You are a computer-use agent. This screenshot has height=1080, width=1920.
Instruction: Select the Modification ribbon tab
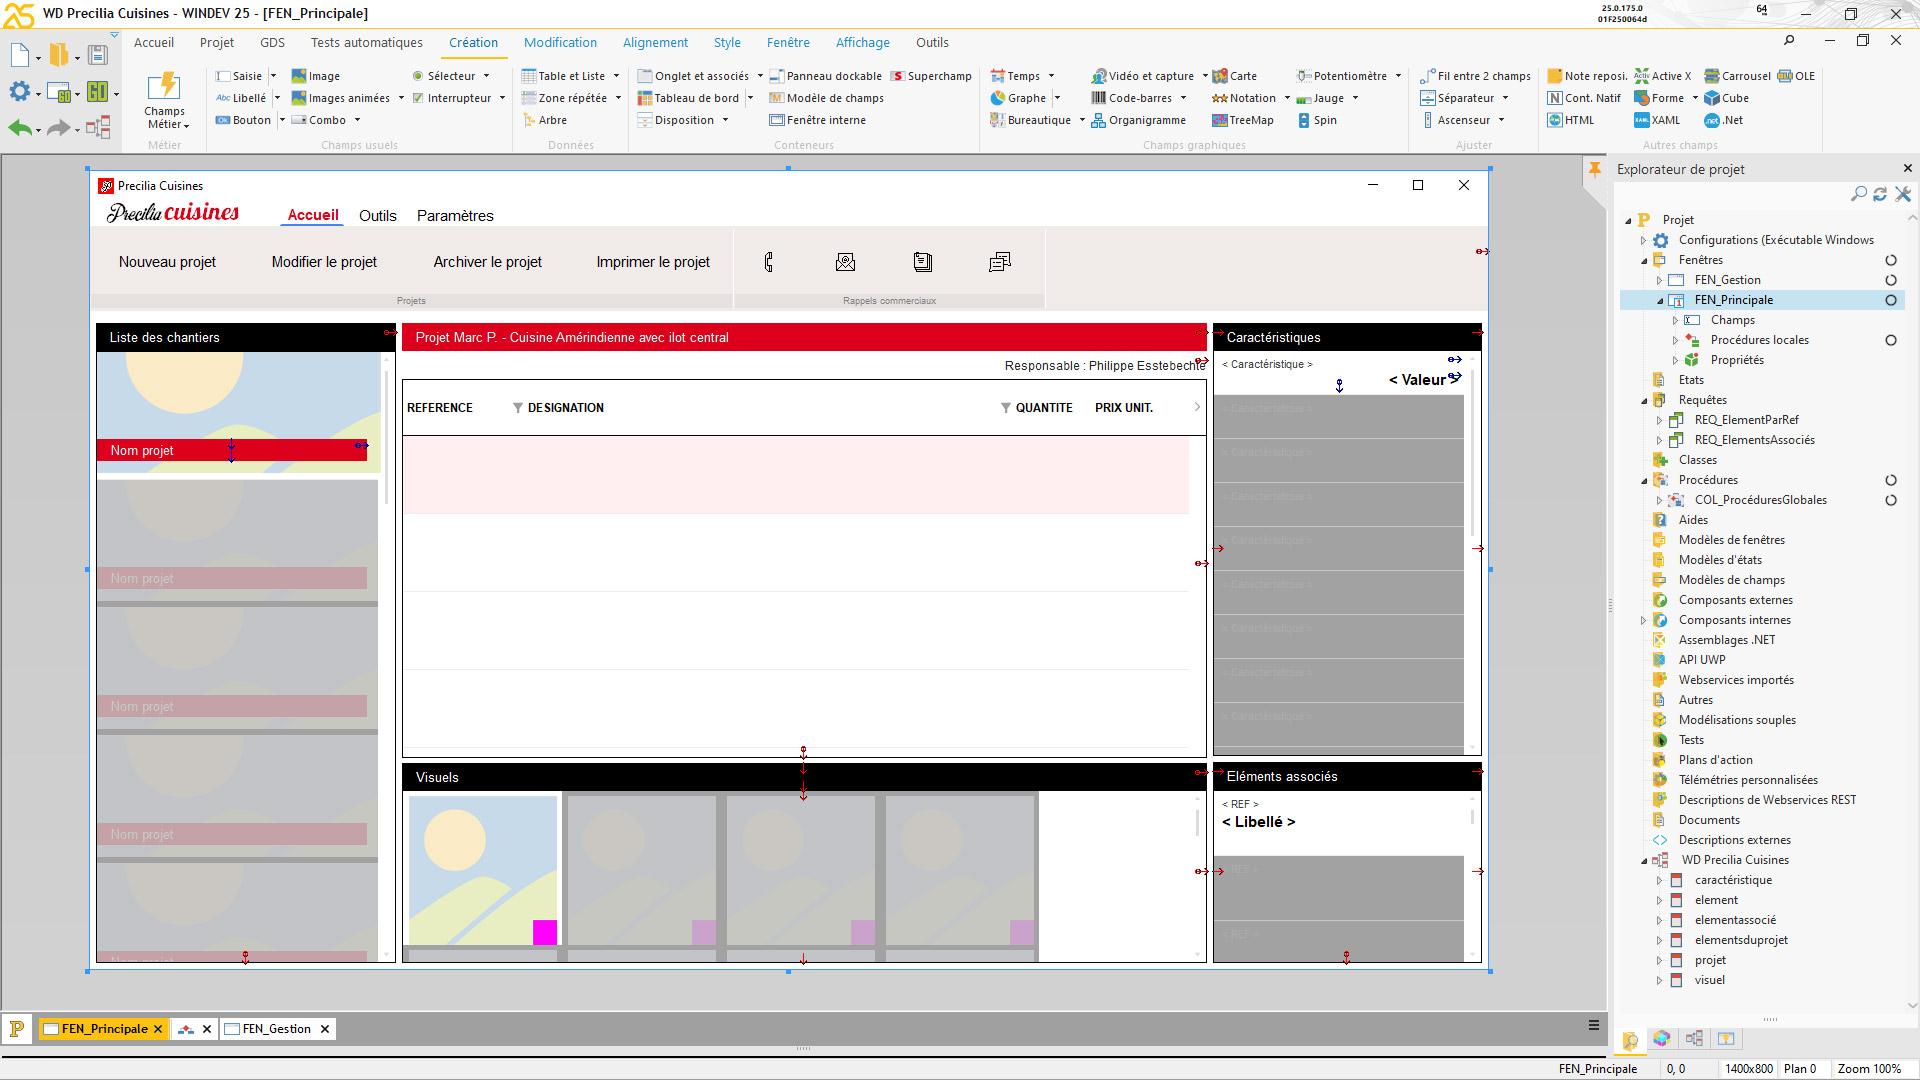click(559, 42)
